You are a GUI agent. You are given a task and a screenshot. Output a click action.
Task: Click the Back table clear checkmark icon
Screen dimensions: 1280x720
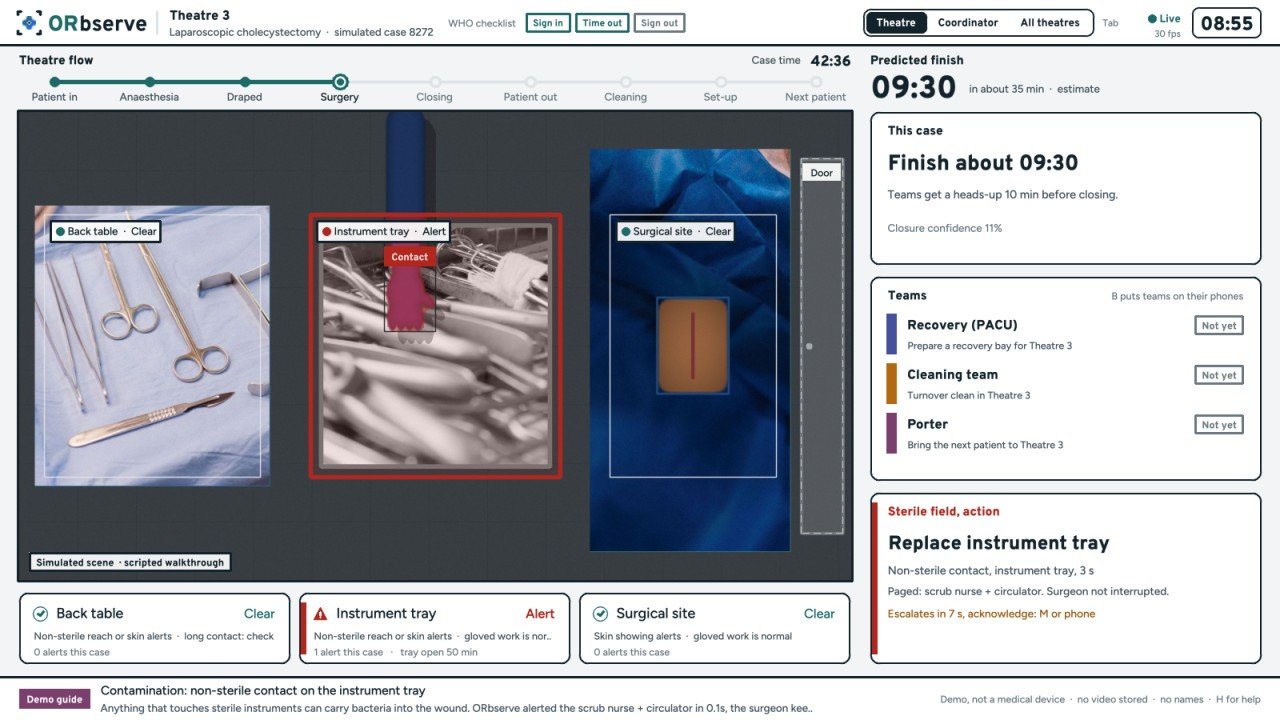pyautogui.click(x=41, y=614)
